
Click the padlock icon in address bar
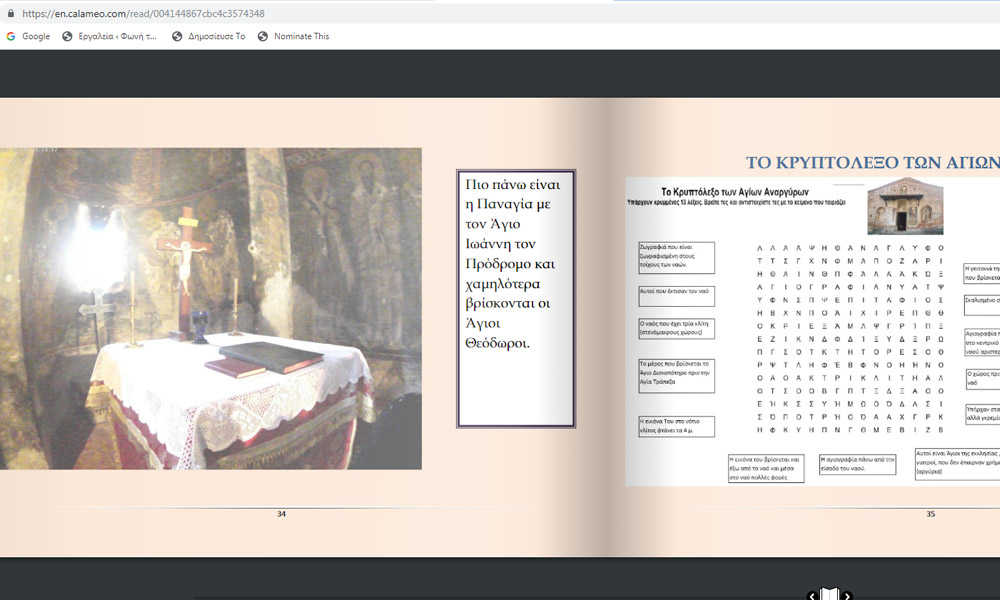tap(11, 13)
